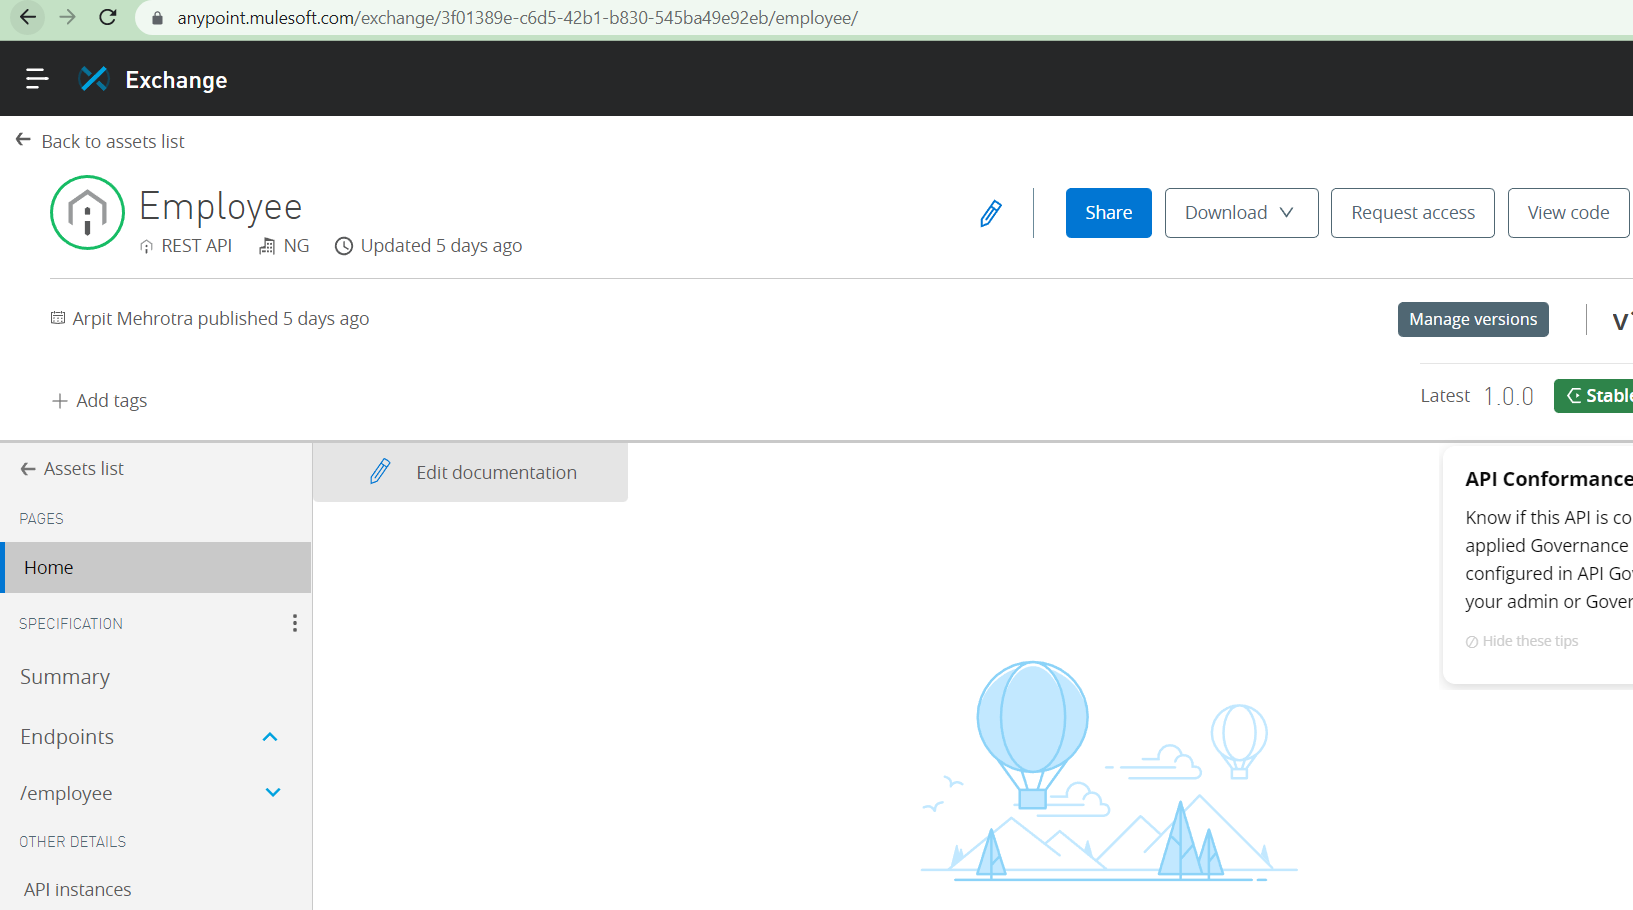Open the Download dropdown

(x=1241, y=212)
